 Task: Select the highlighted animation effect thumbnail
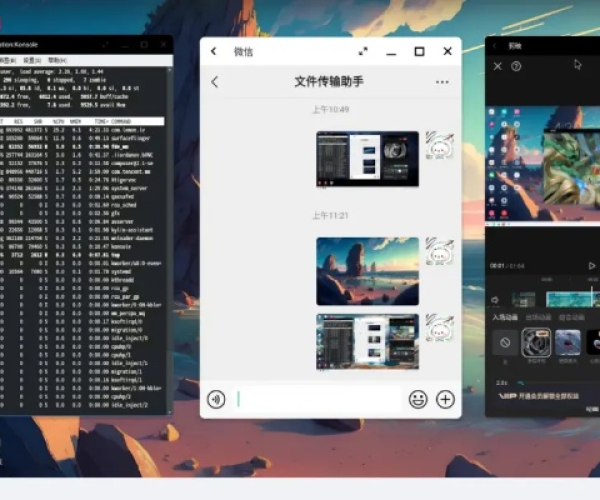click(x=537, y=343)
